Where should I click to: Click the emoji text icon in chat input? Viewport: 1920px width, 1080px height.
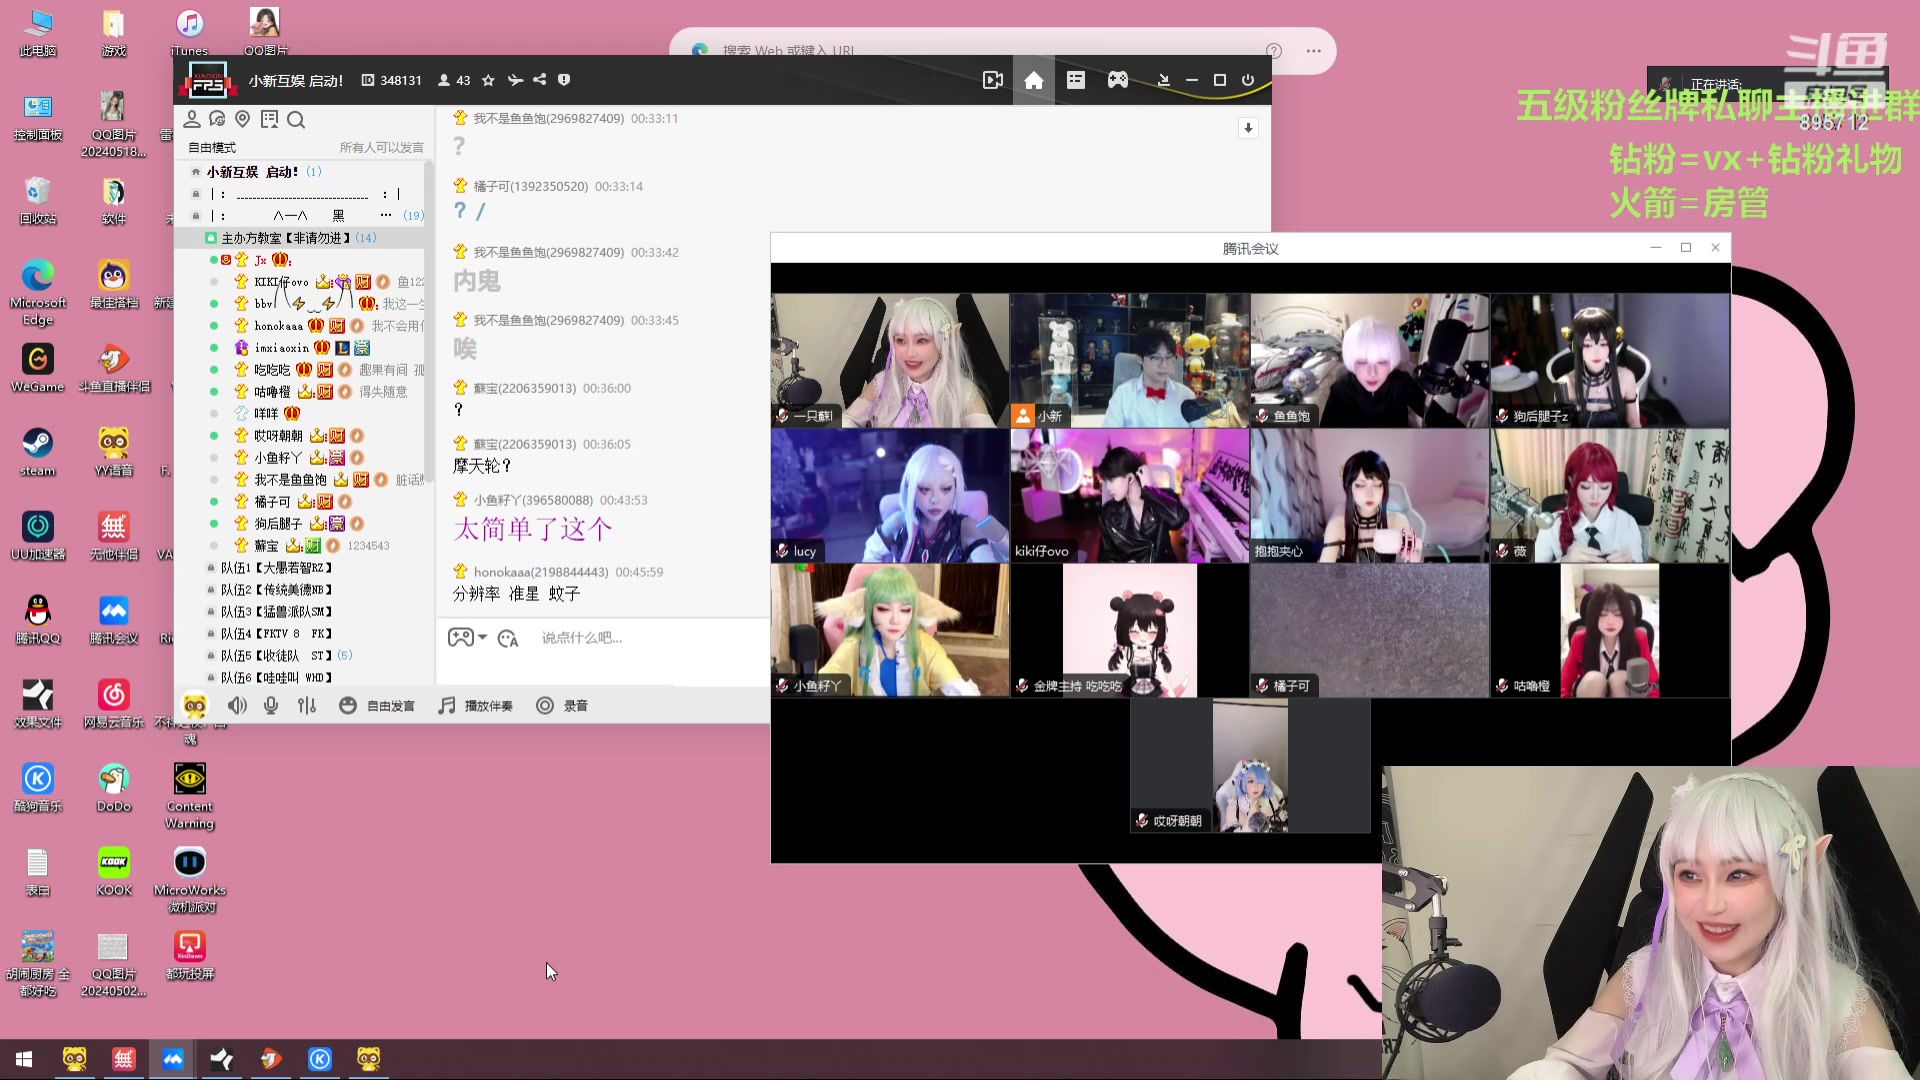click(508, 638)
